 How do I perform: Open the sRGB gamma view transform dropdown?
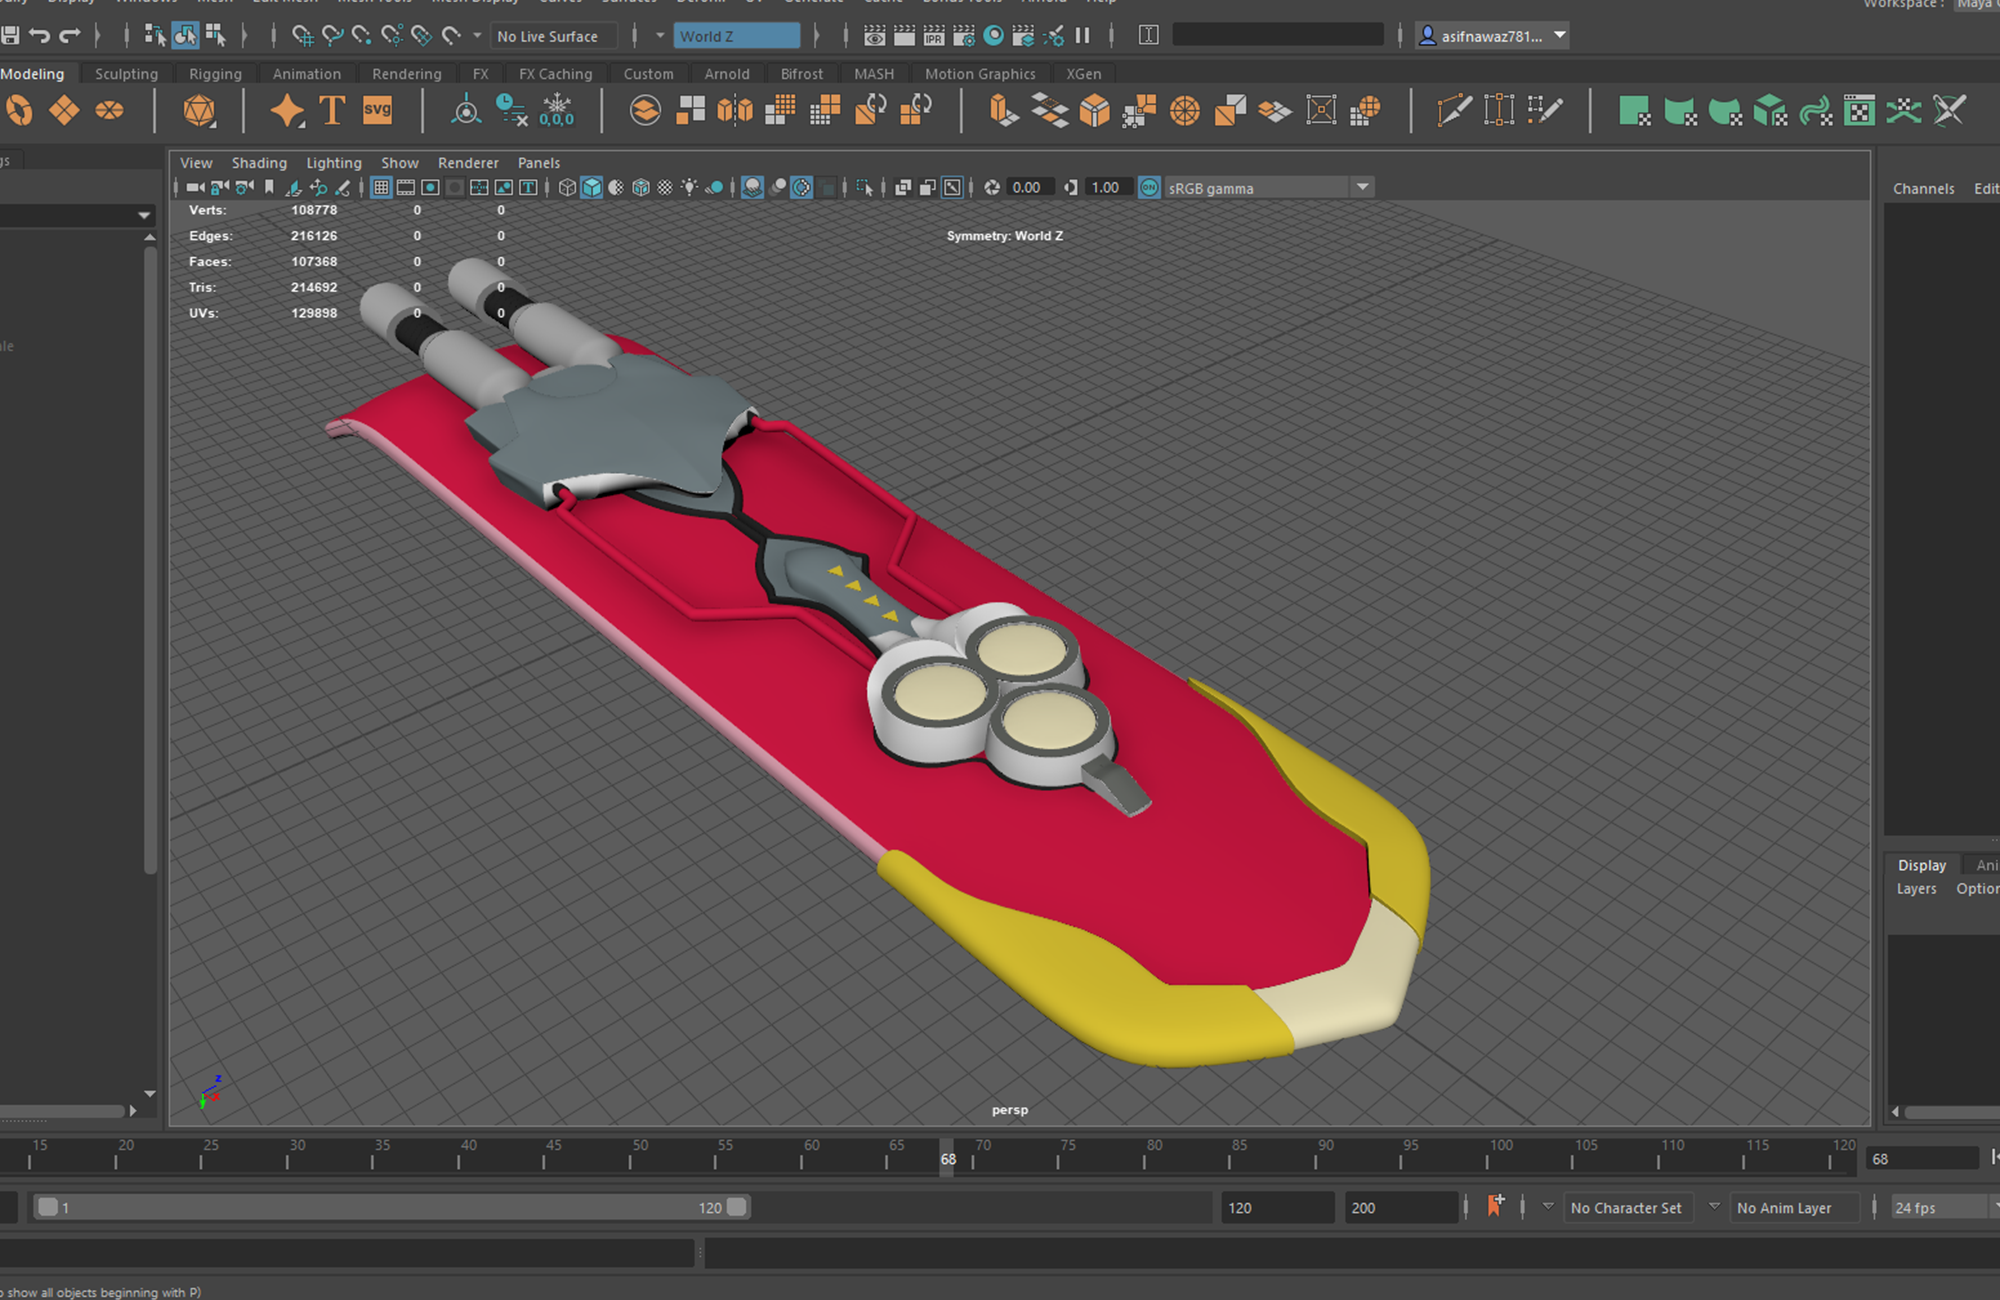[x=1268, y=188]
